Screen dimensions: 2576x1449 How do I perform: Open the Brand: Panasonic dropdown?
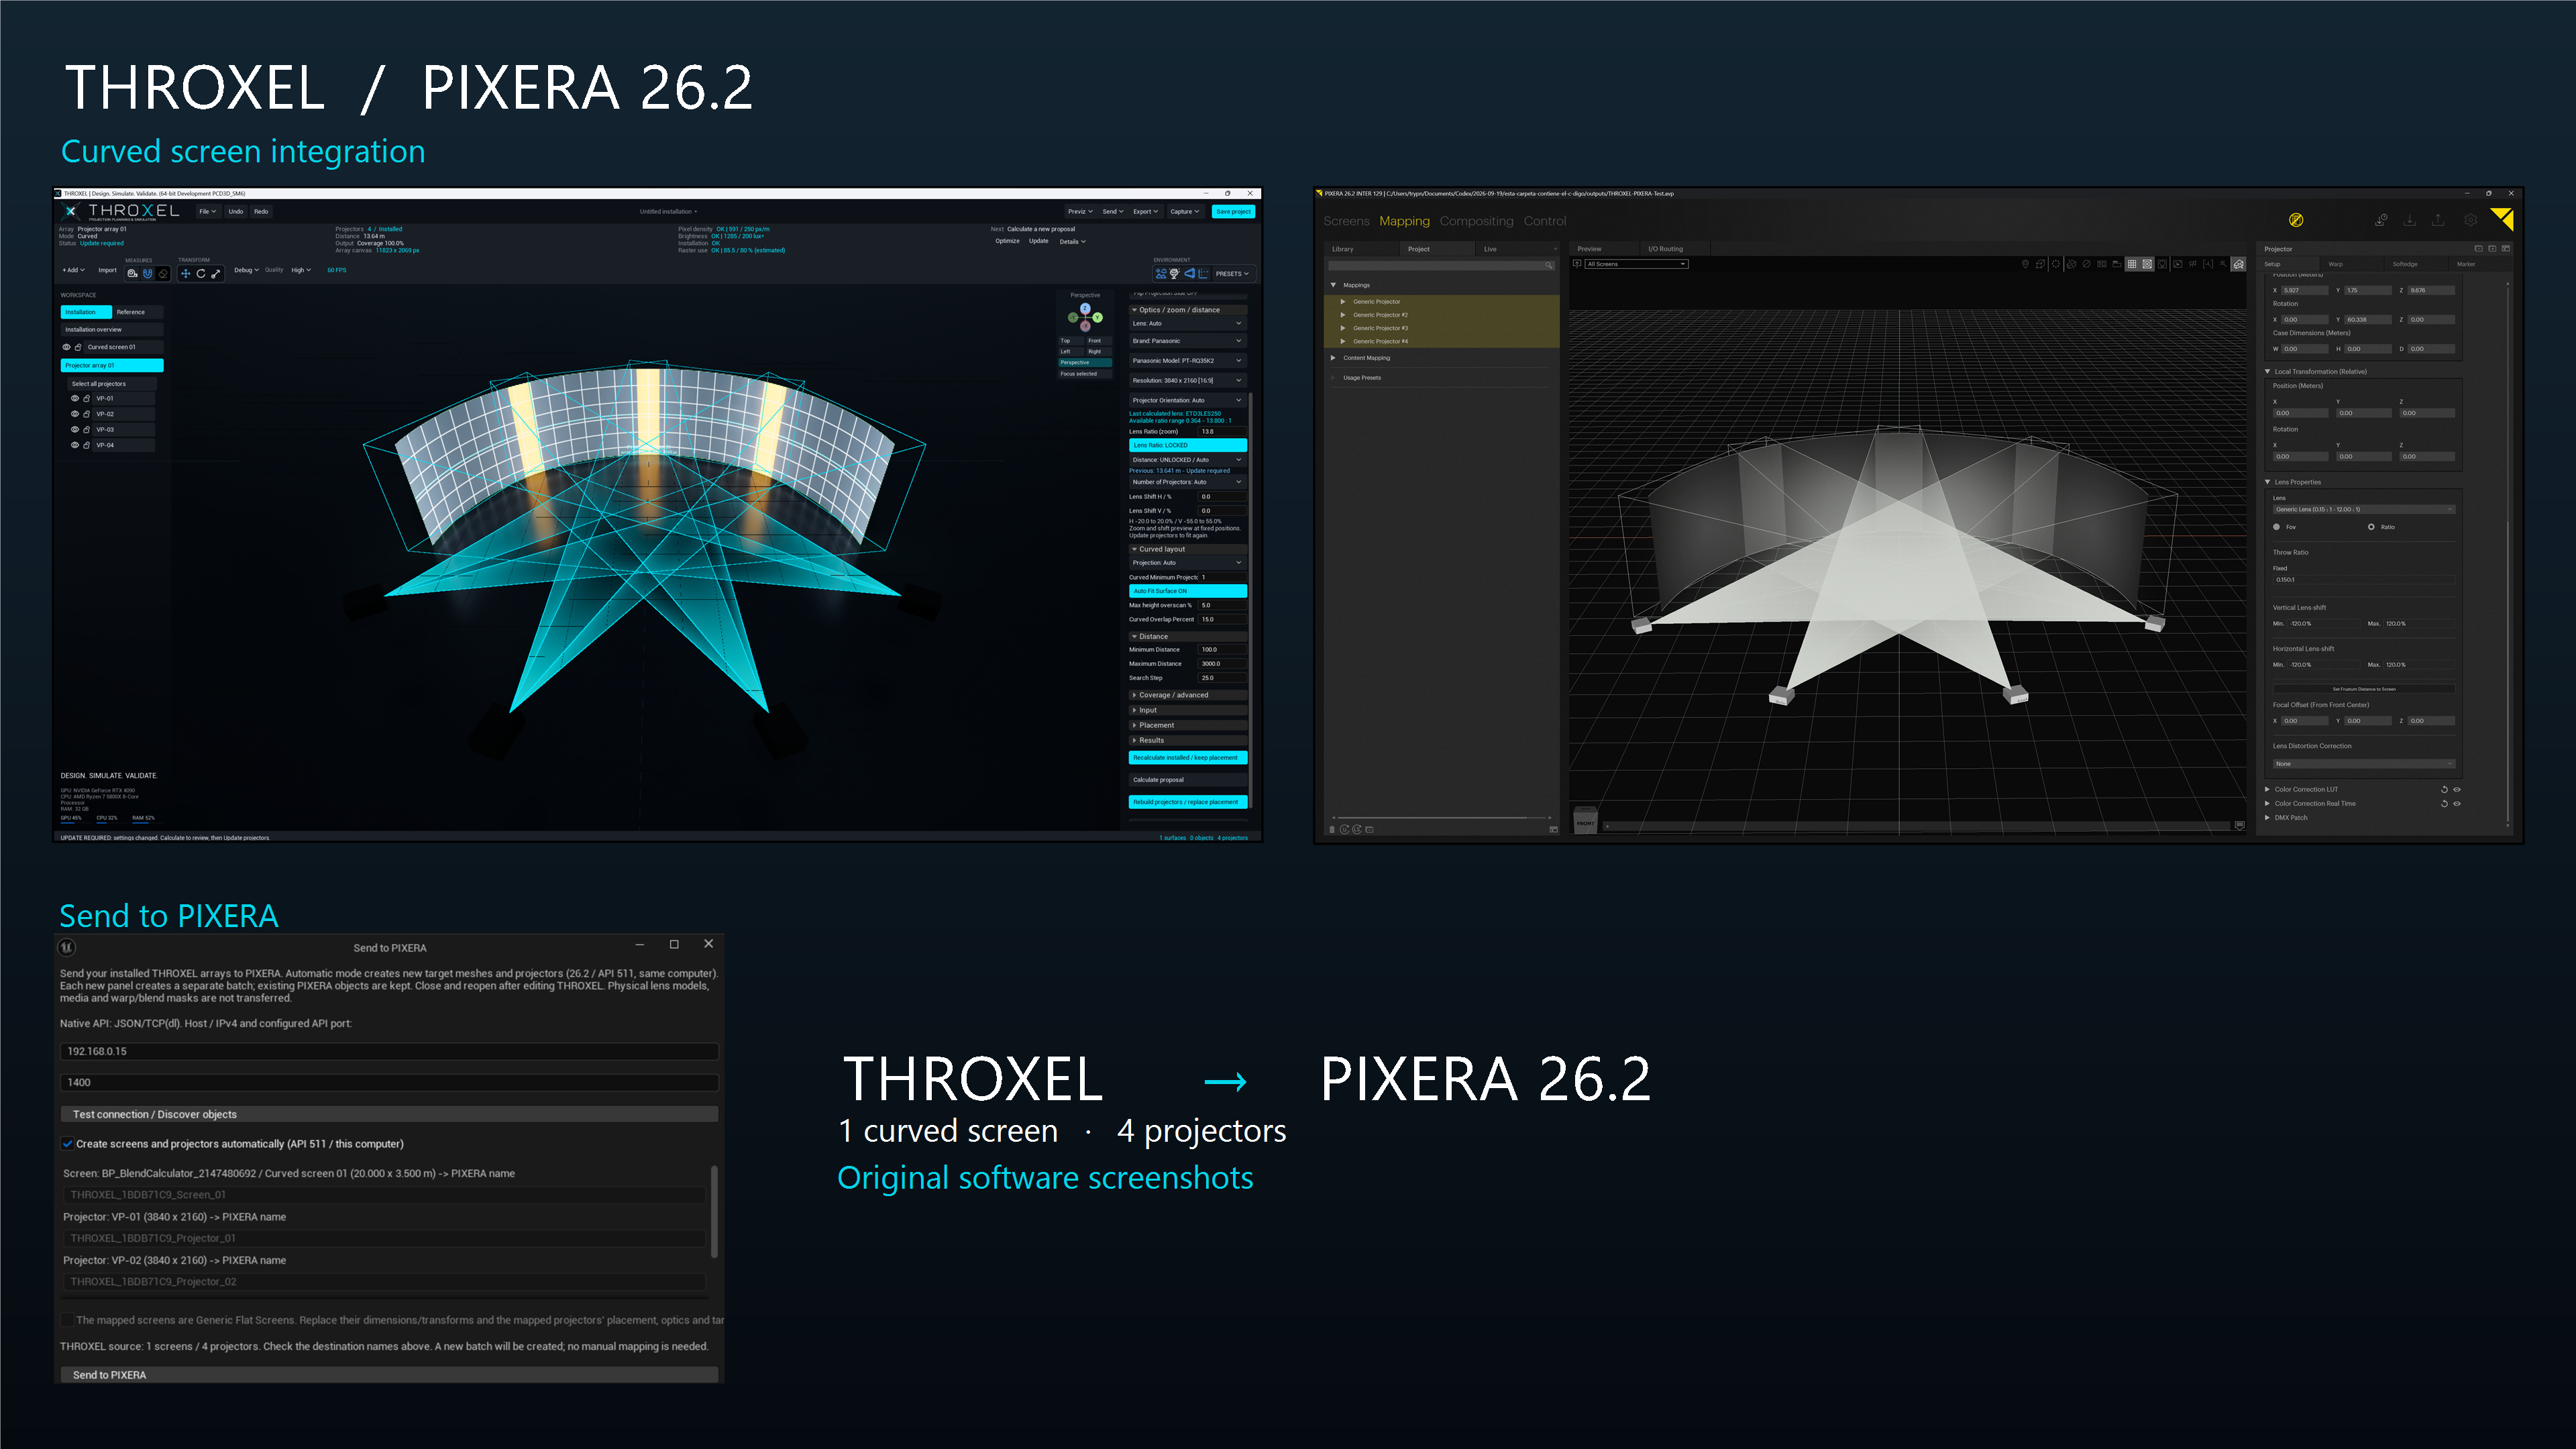click(x=1187, y=341)
